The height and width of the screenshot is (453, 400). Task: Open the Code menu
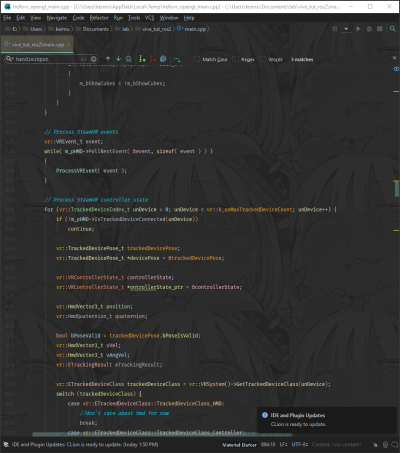coord(78,18)
